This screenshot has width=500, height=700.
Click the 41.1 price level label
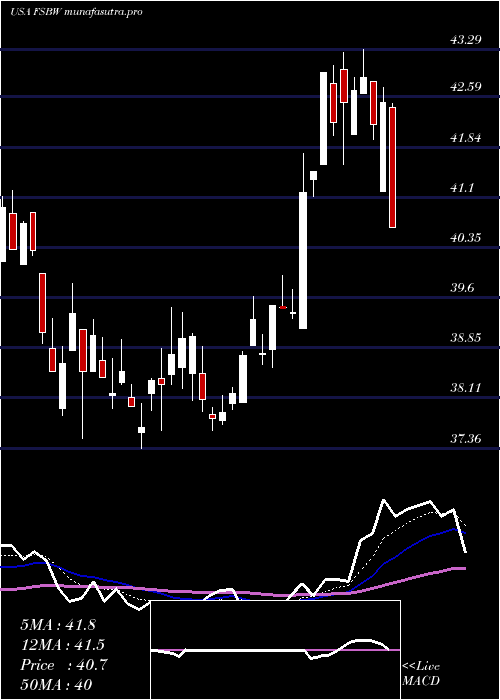tap(462, 188)
